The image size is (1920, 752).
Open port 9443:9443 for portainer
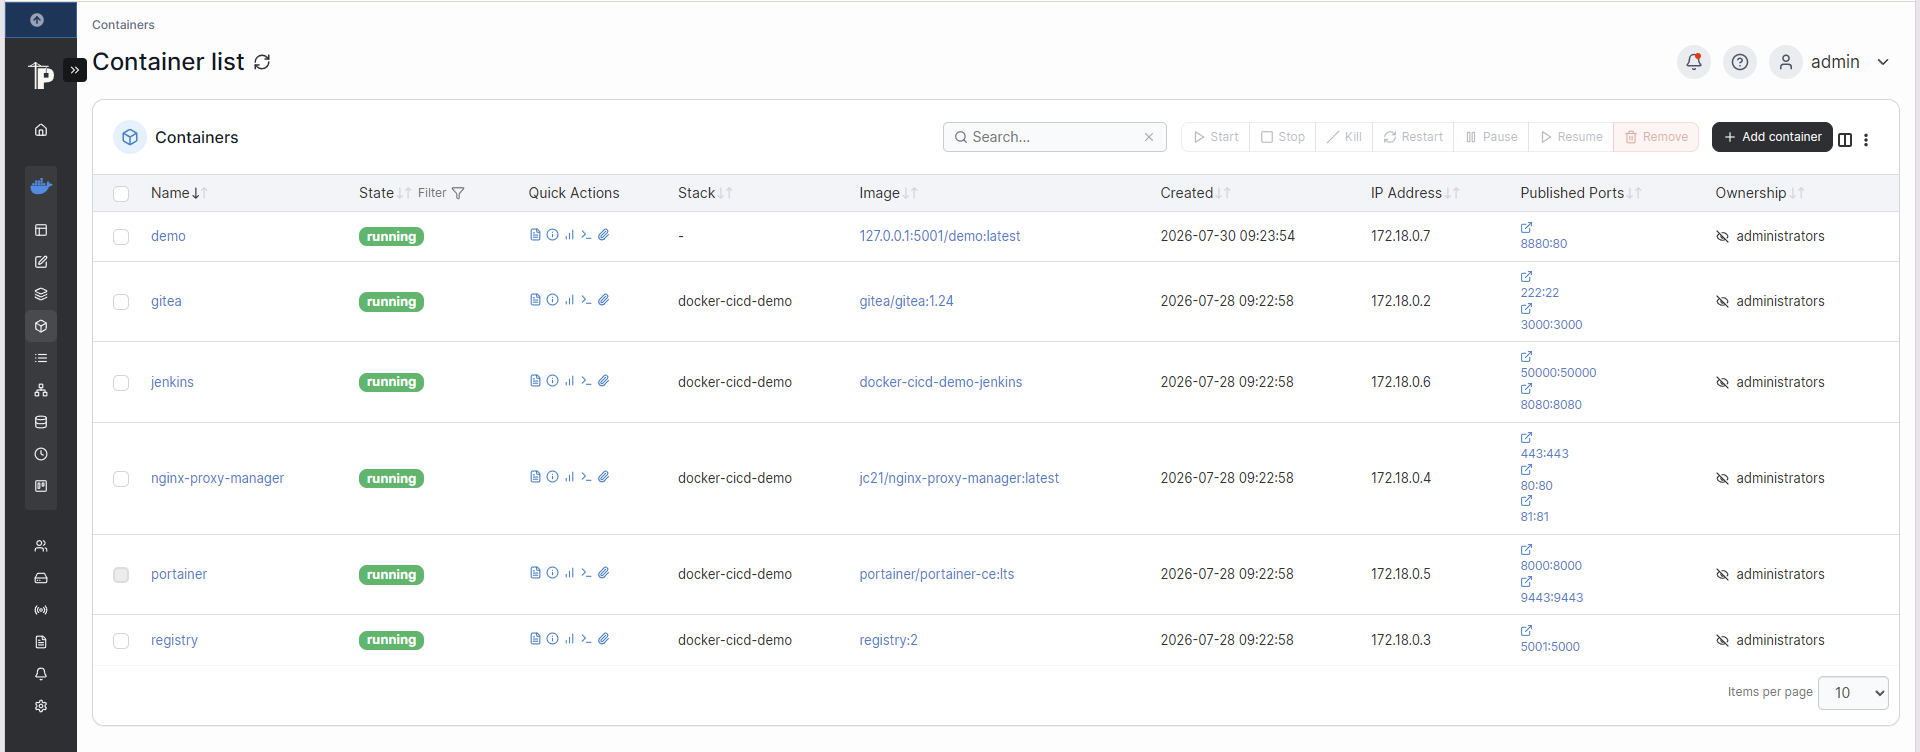point(1551,598)
